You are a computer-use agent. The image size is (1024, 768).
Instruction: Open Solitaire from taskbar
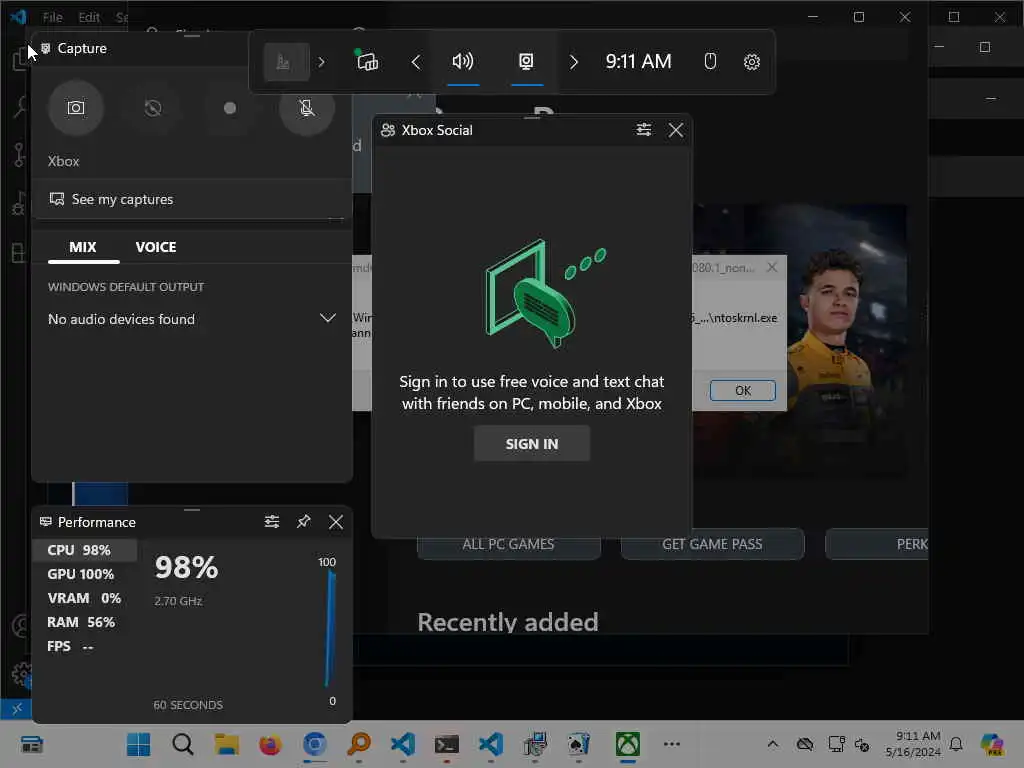579,744
